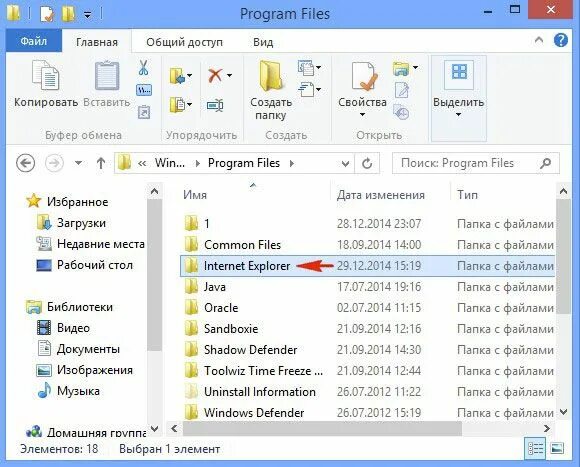Open the recent locations dropdown arrow
Viewport: 580px width, 467px height.
(78, 163)
